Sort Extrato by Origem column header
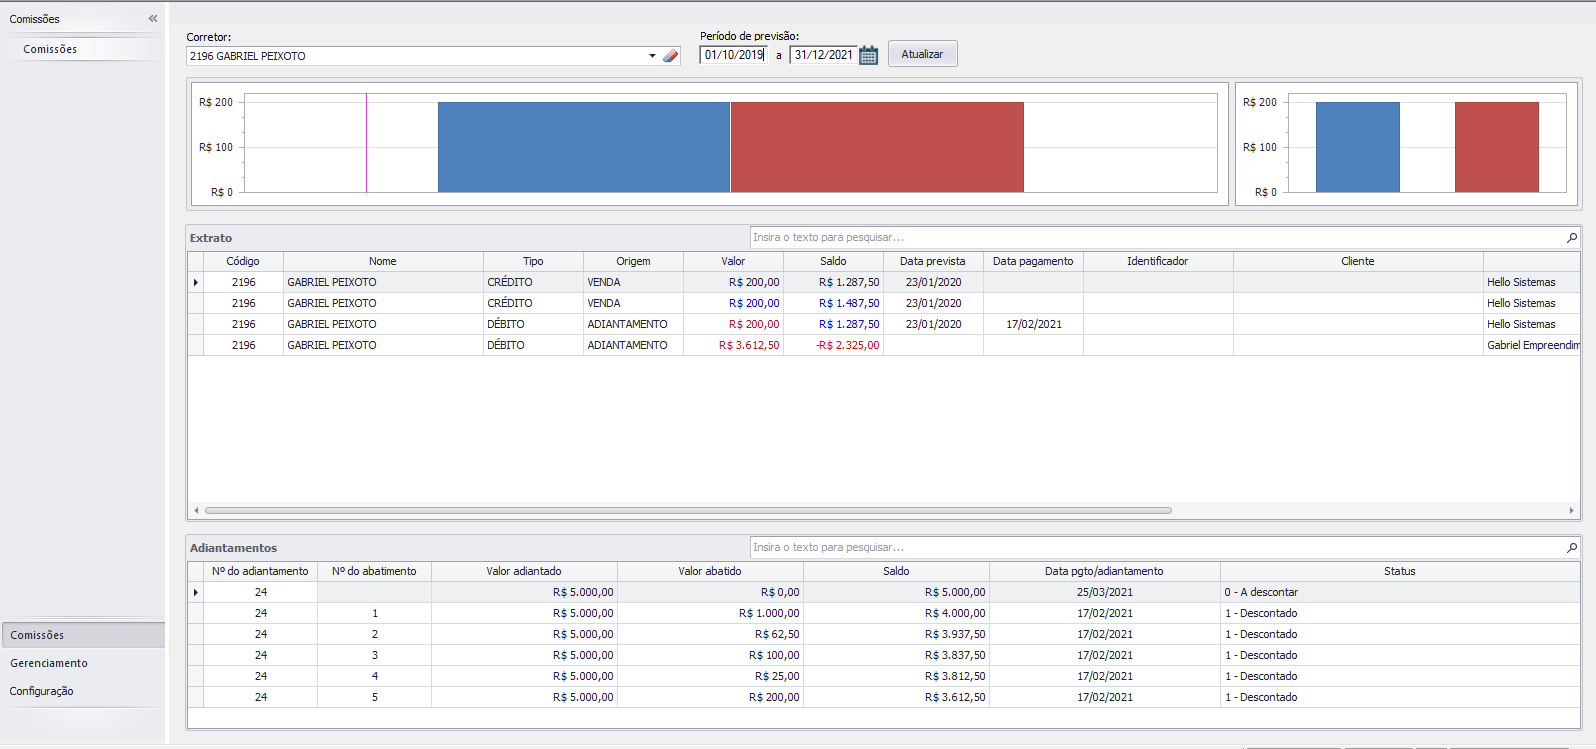Screen dimensions: 1596x749 (633, 261)
